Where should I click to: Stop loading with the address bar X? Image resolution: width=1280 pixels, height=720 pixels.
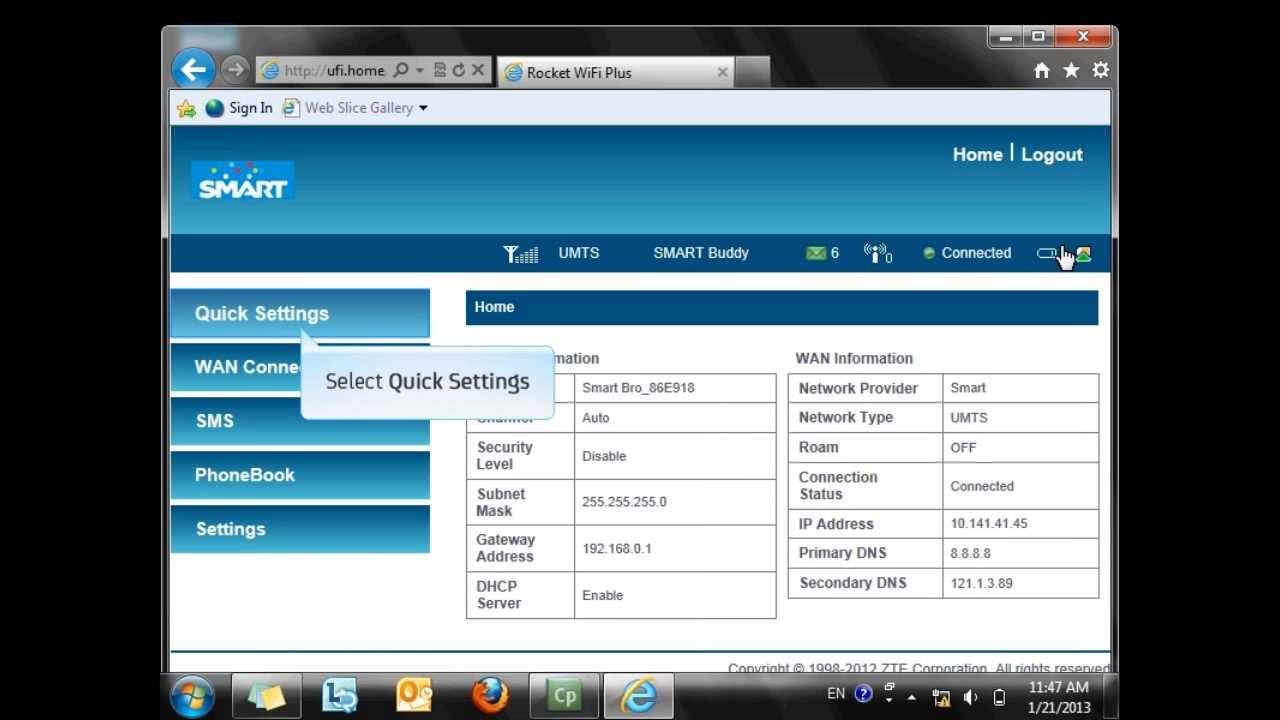pos(478,70)
